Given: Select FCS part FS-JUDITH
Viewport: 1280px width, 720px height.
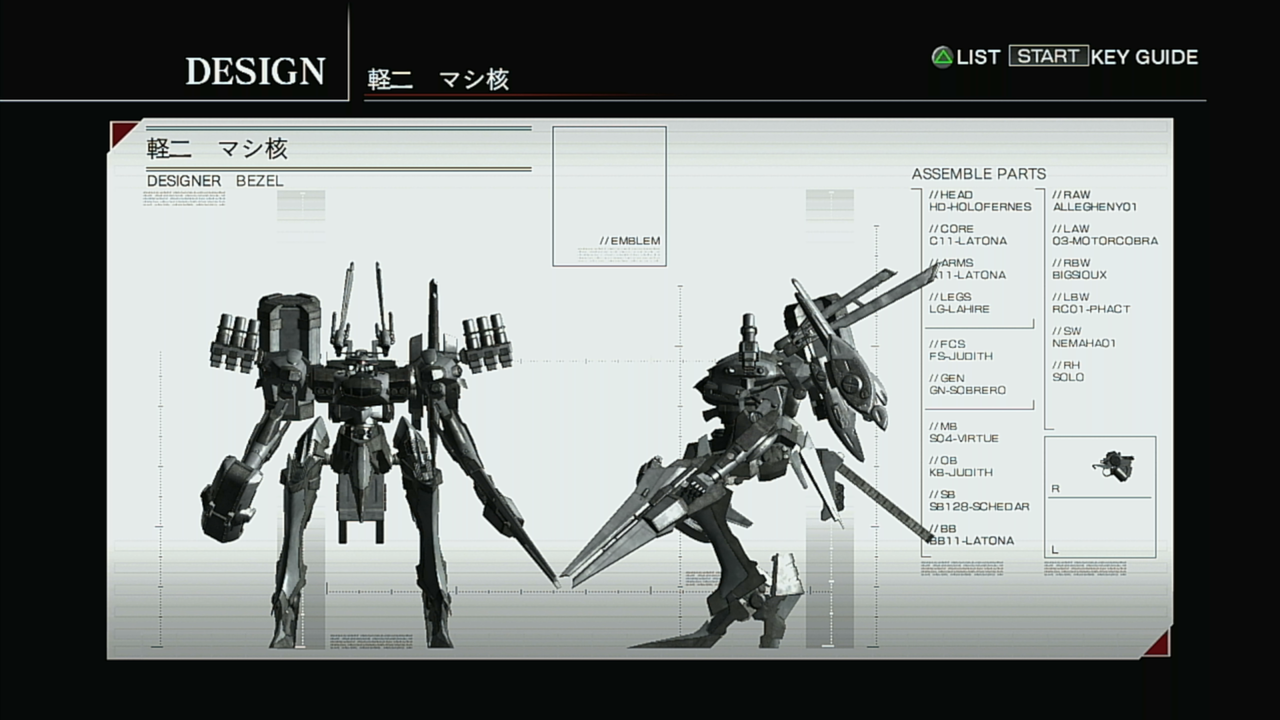Looking at the screenshot, I should (x=960, y=356).
